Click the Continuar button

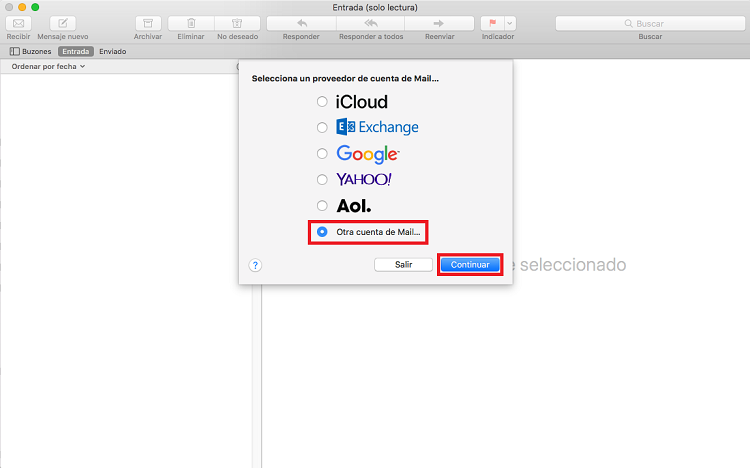coord(470,265)
